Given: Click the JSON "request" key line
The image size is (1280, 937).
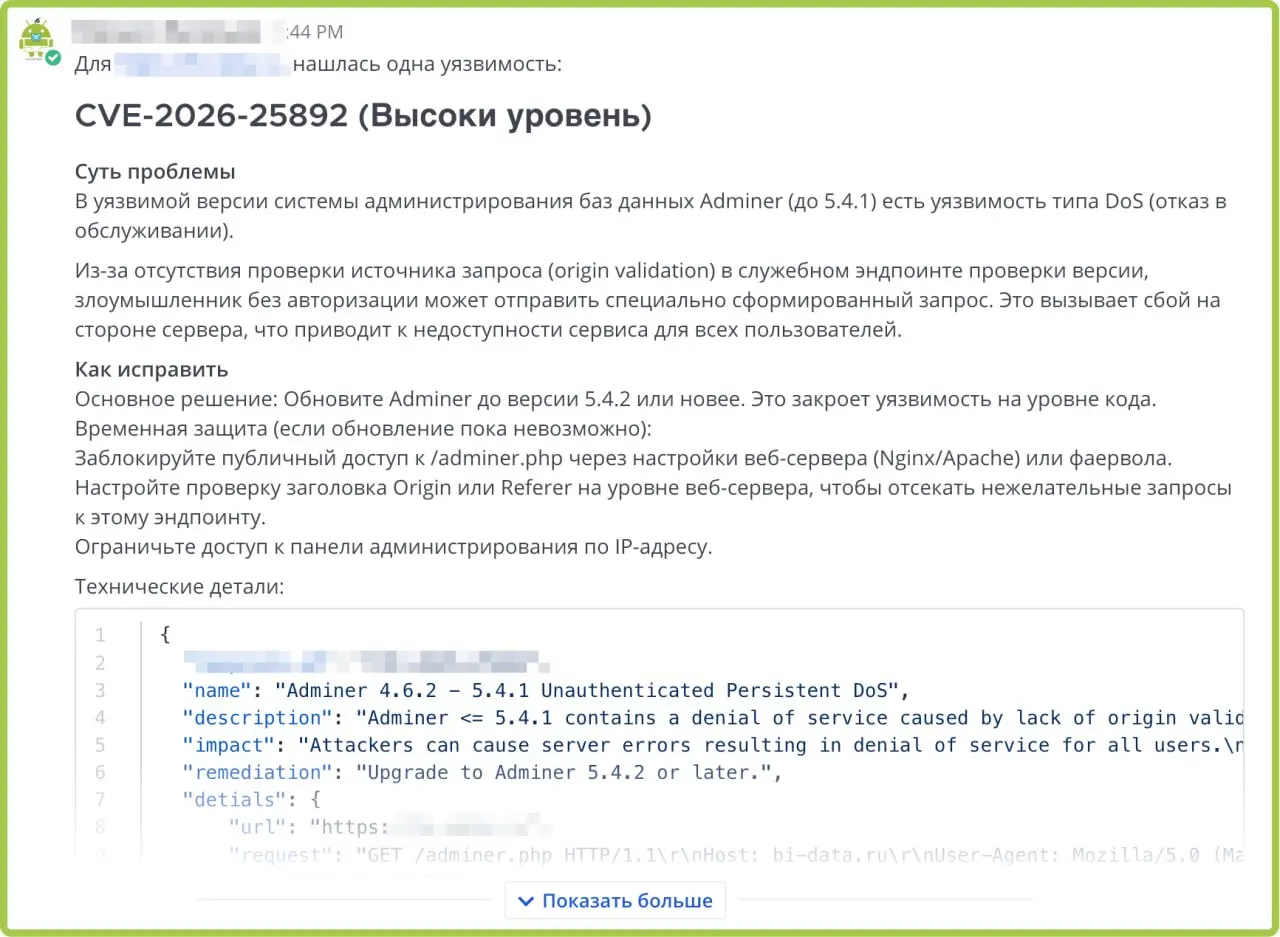Looking at the screenshot, I should 735,855.
